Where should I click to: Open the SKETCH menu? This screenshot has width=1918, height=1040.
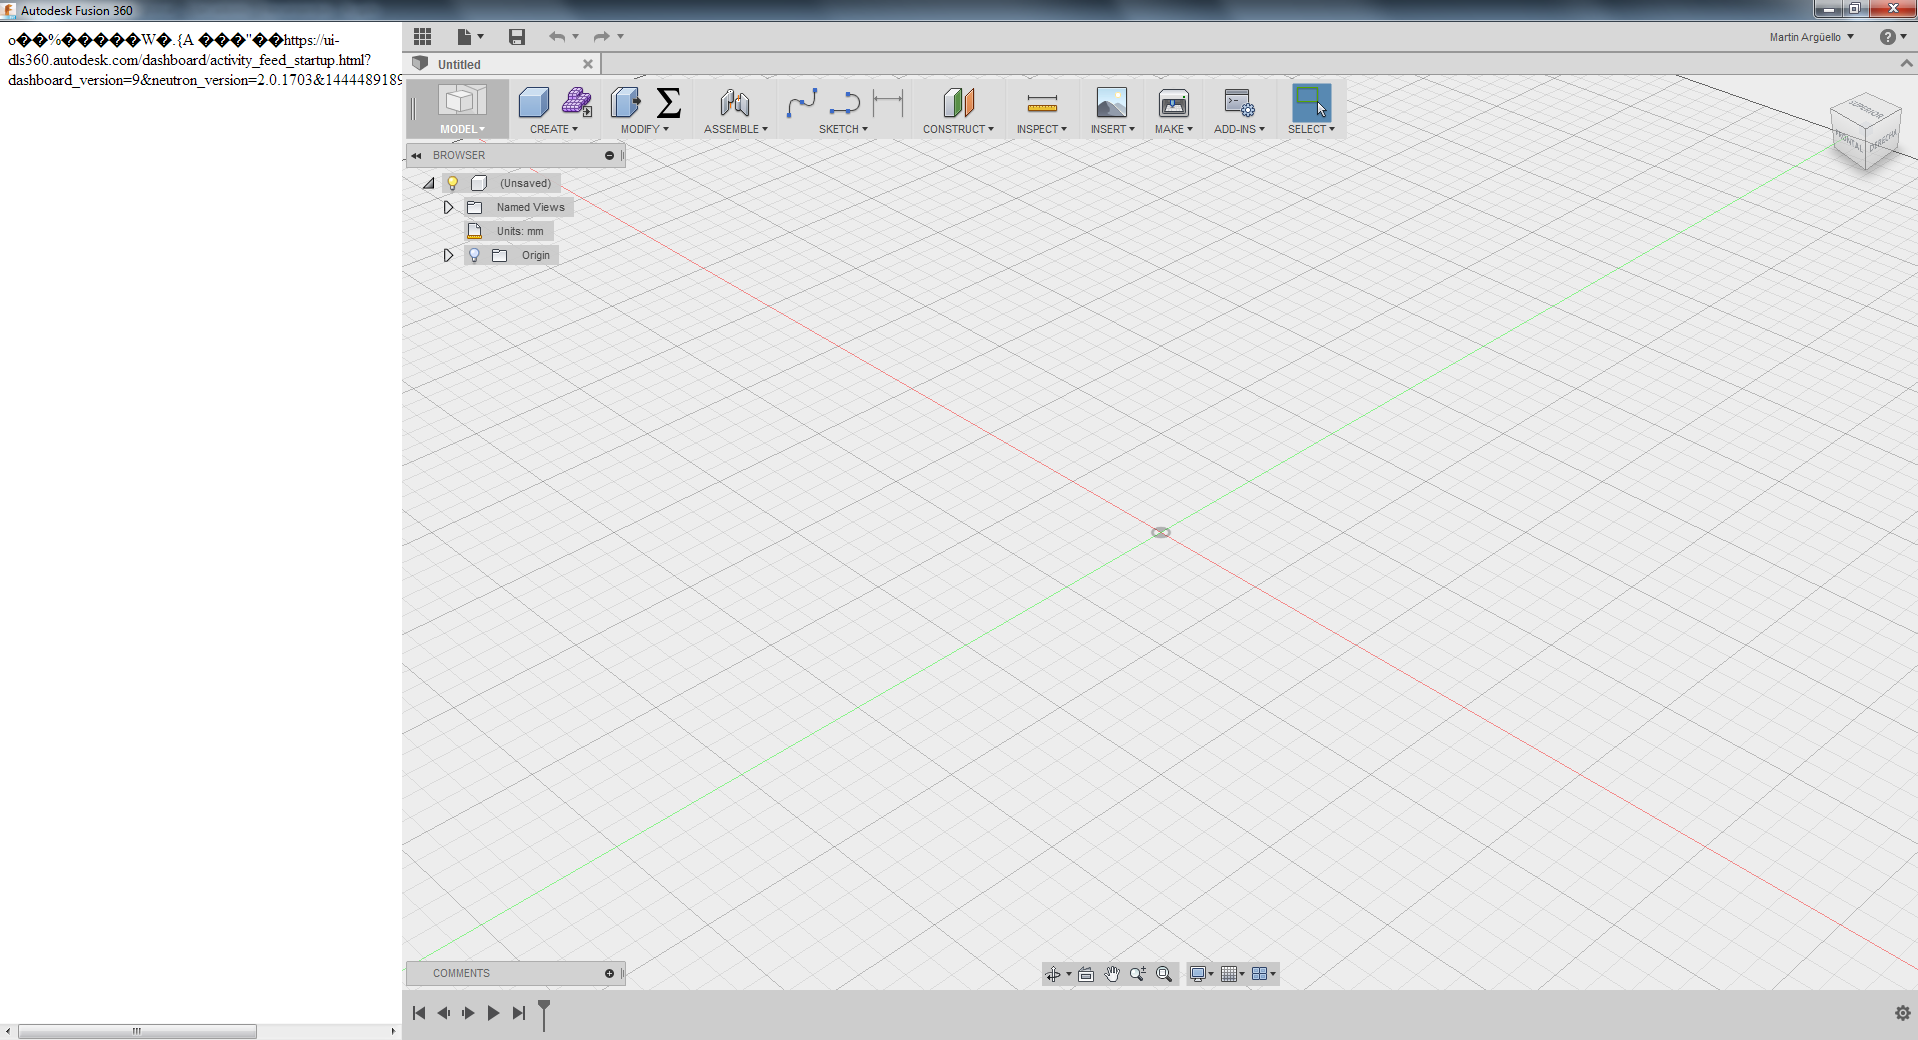point(843,129)
